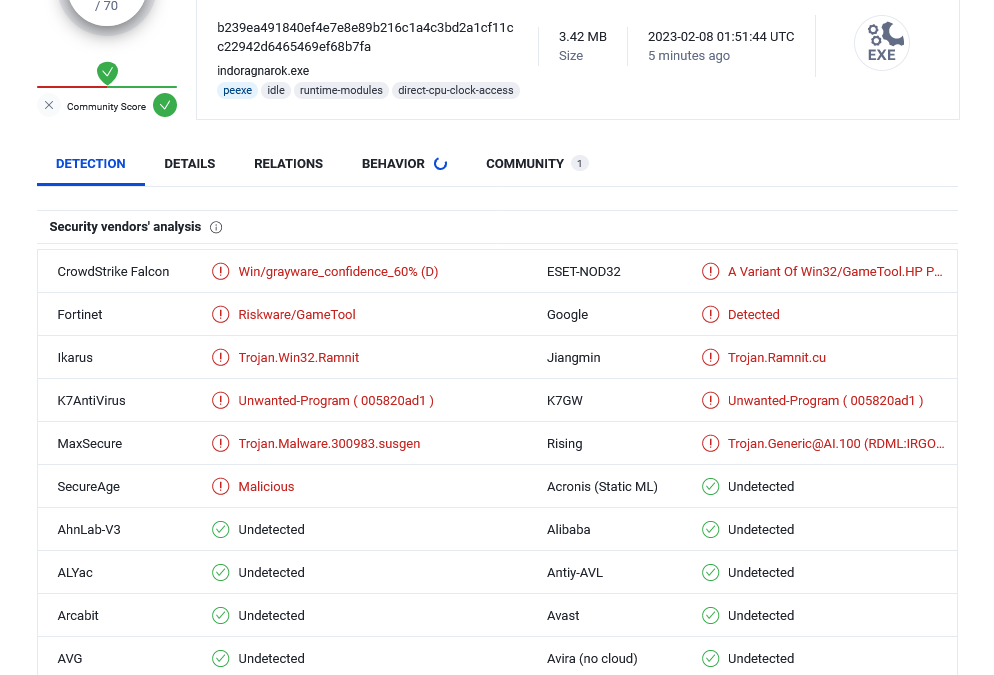This screenshot has height=675, width=994.
Task: Click the BEHAVIOR tab loading spinner
Action: point(441,164)
